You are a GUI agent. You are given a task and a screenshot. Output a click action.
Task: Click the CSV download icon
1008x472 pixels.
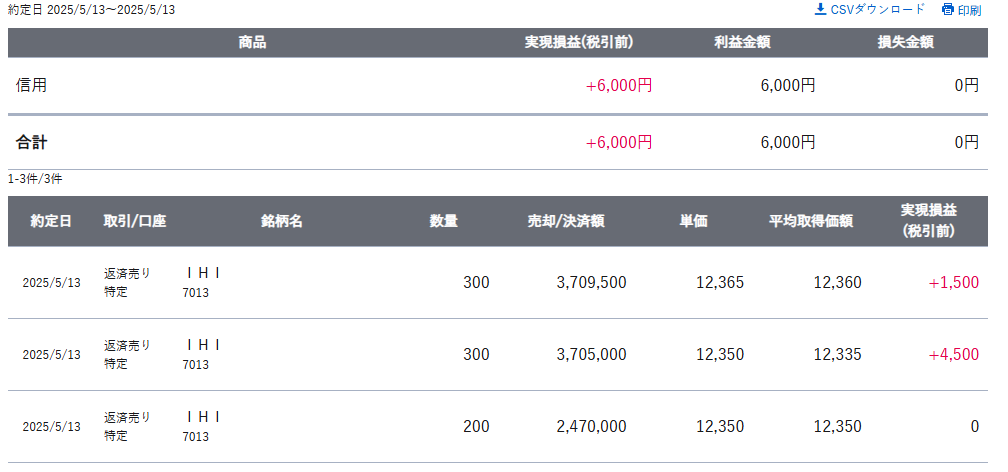820,9
